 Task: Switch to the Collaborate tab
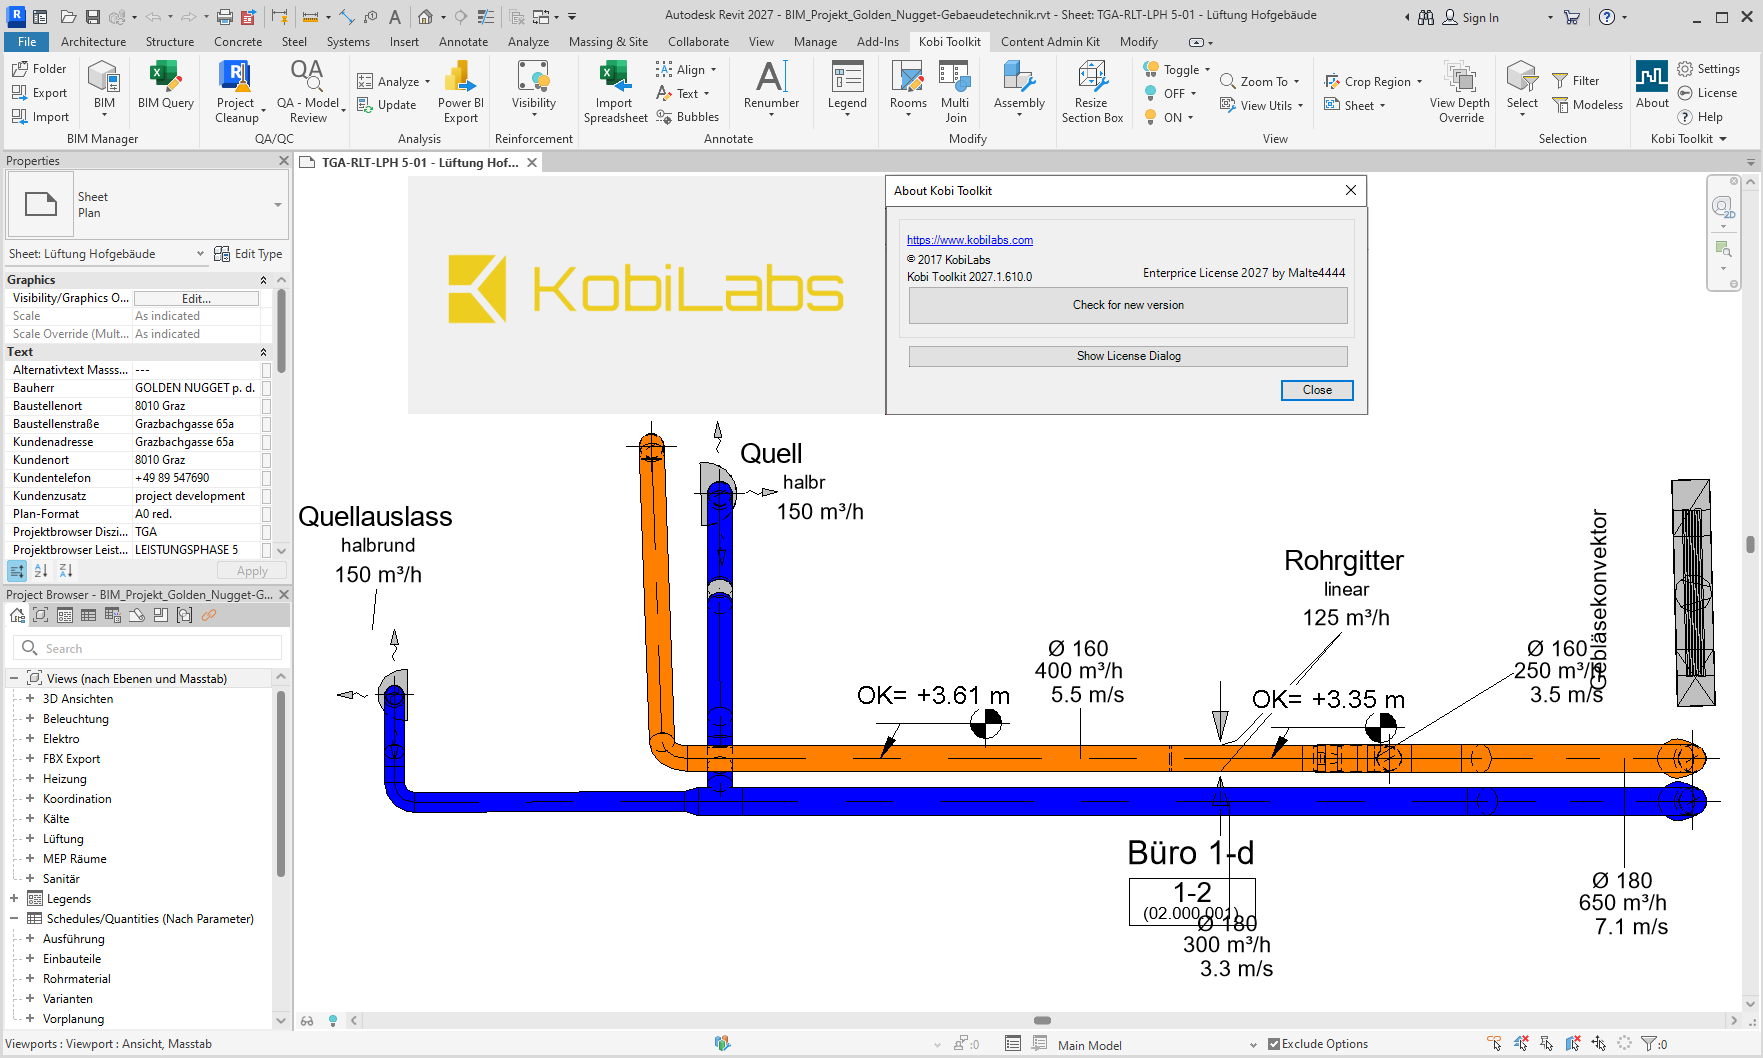click(698, 42)
